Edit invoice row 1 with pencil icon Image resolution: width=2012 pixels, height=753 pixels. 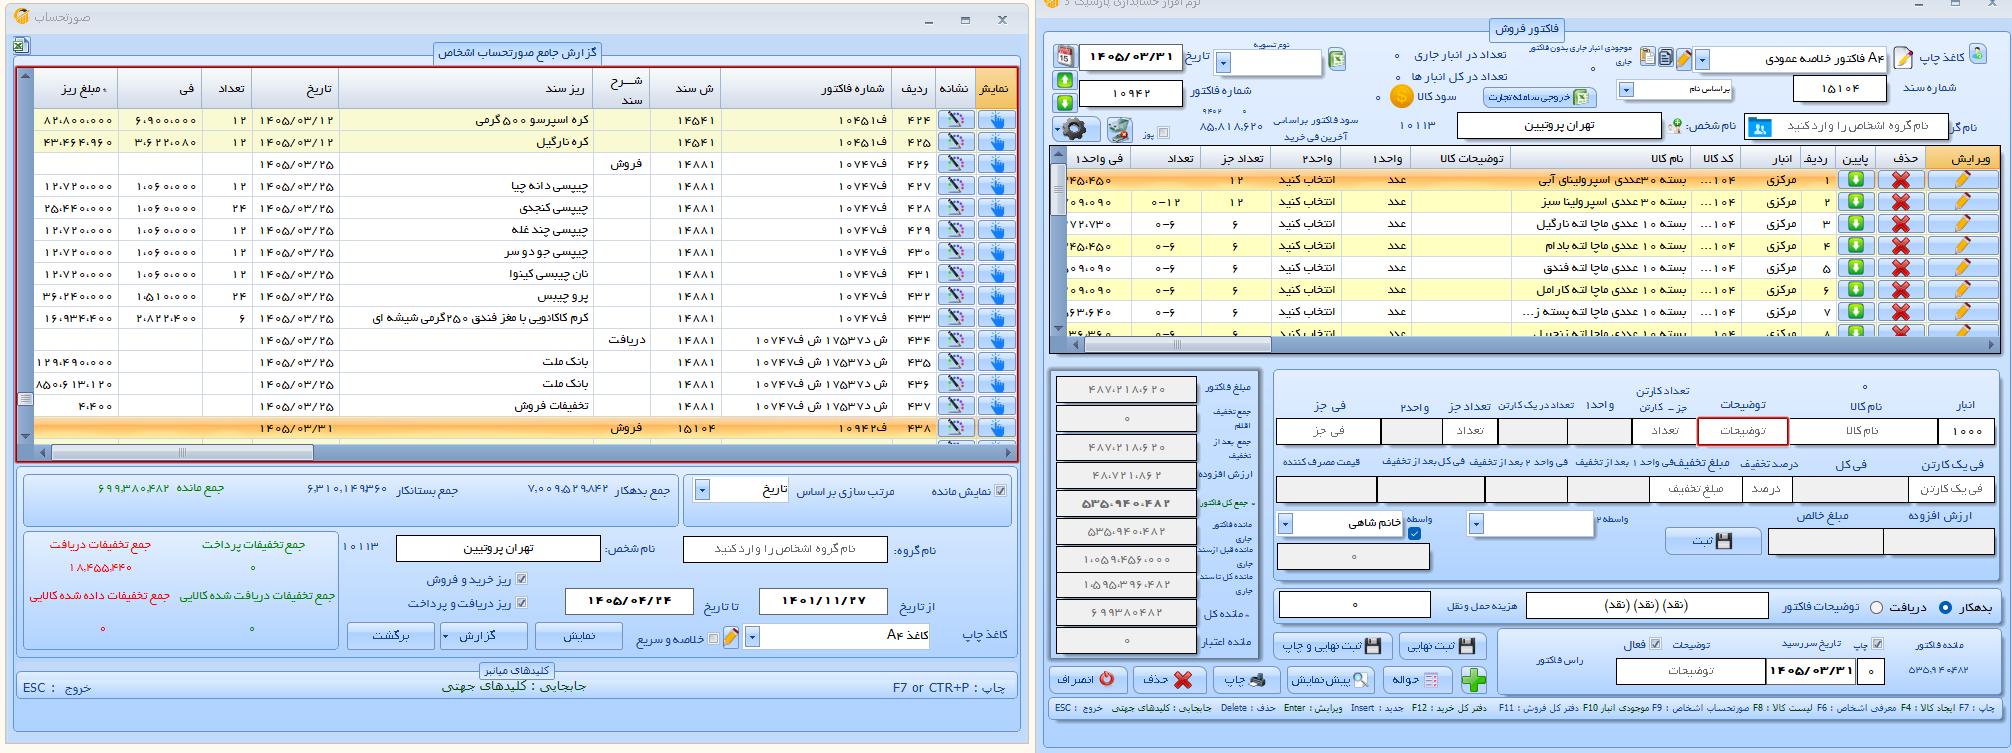[1962, 180]
